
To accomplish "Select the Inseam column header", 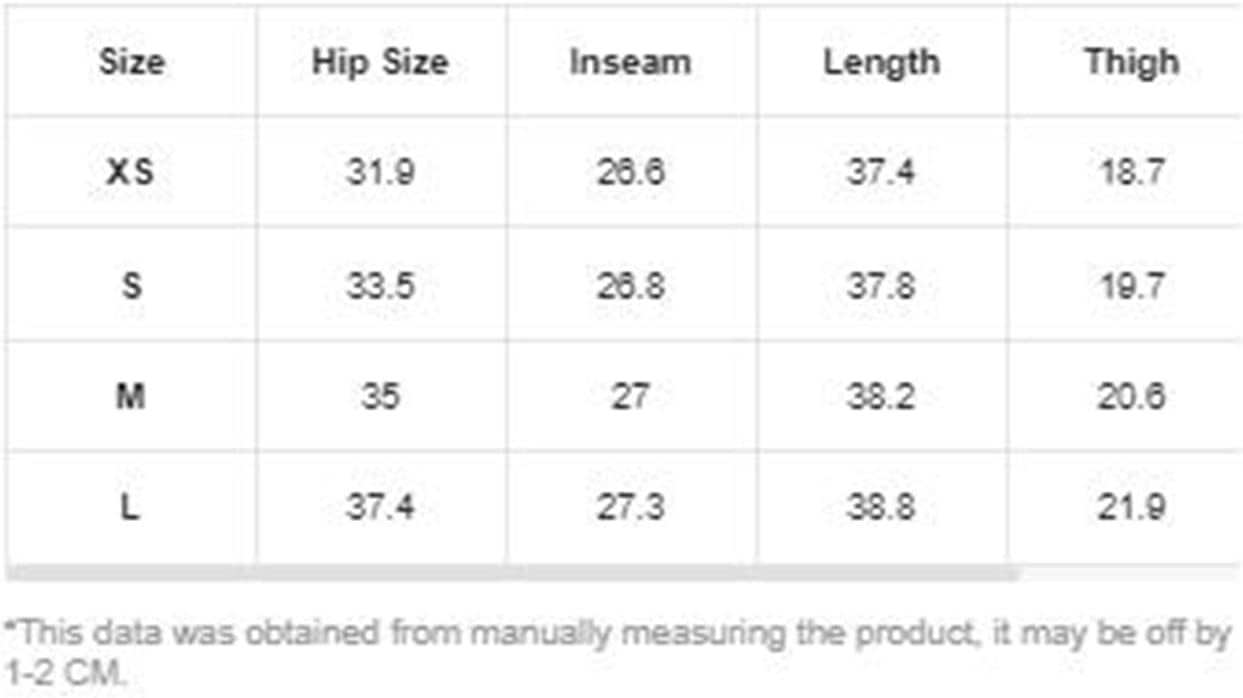I will click(630, 62).
